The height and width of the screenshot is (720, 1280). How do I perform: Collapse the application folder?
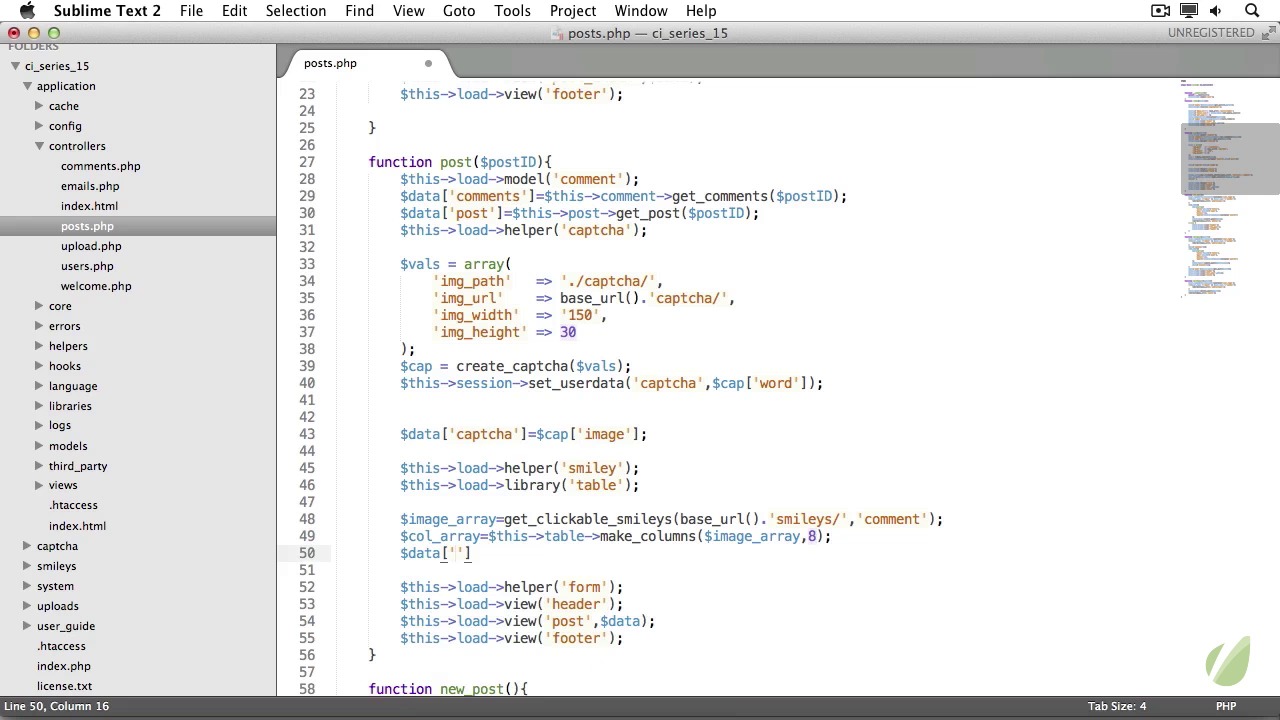coord(27,86)
